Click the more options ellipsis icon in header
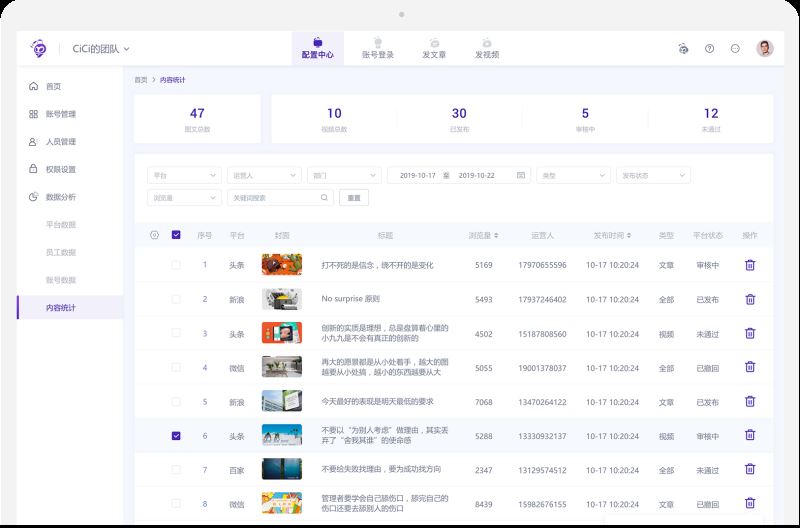Screen dimensions: 800x528 point(736,48)
